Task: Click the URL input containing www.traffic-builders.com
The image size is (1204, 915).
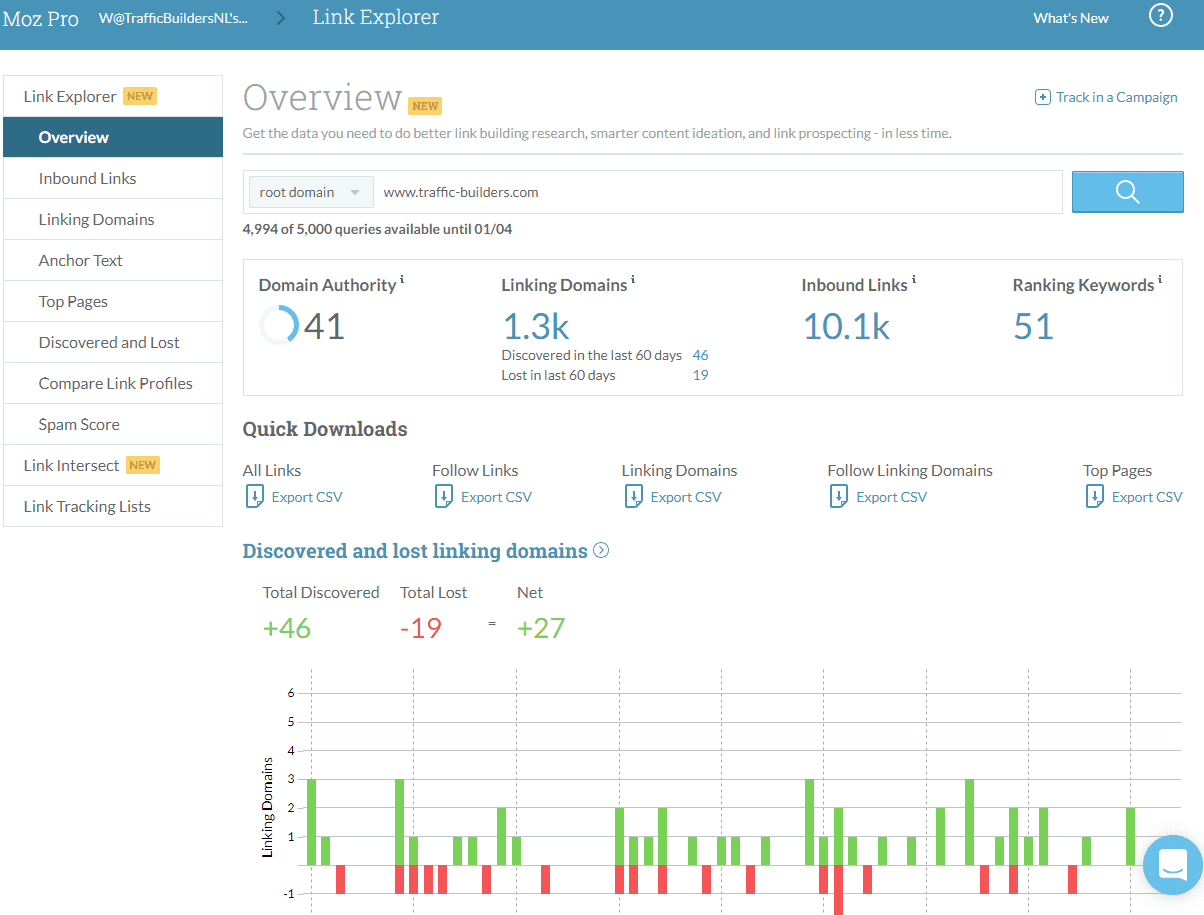Action: coord(718,192)
